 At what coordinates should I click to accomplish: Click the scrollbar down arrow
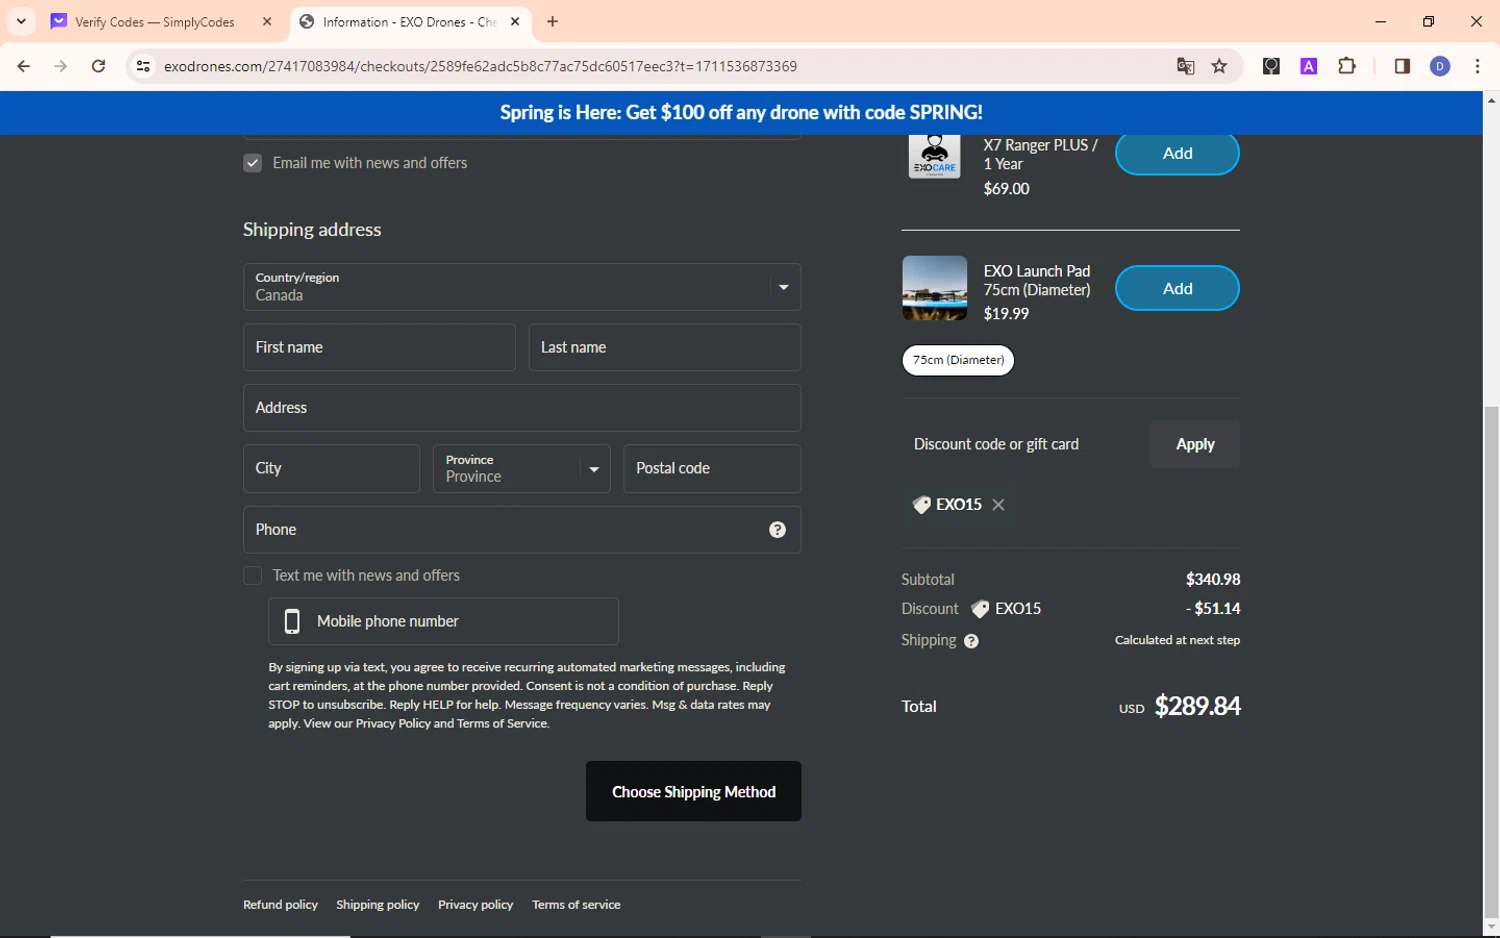[1491, 927]
